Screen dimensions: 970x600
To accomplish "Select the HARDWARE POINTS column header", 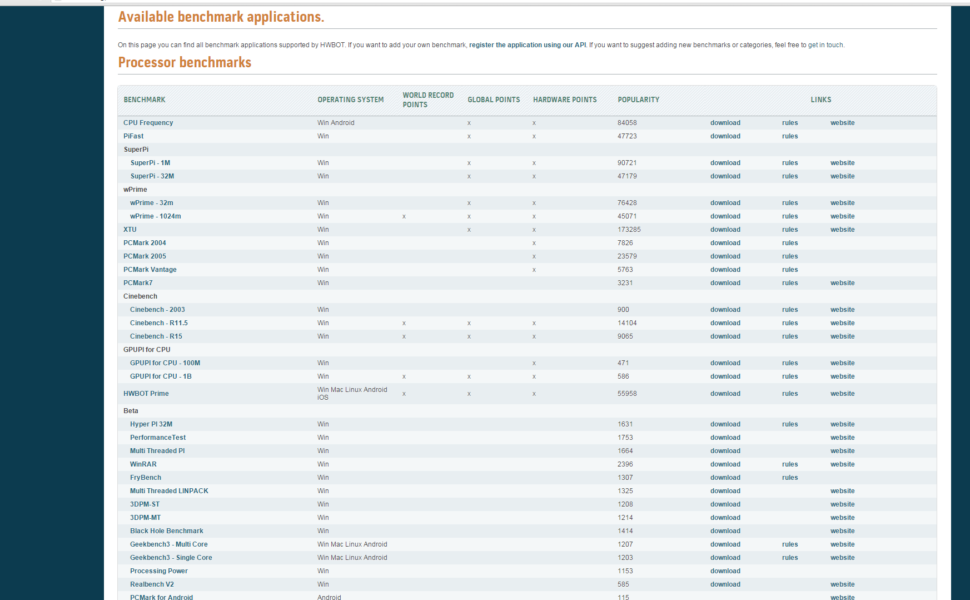I will tap(565, 100).
